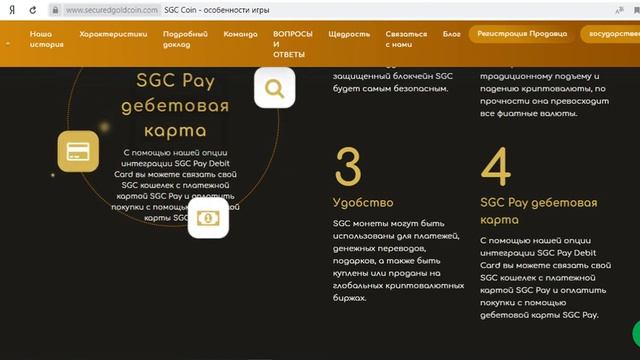Click the padlock secure-site icon

(55, 10)
